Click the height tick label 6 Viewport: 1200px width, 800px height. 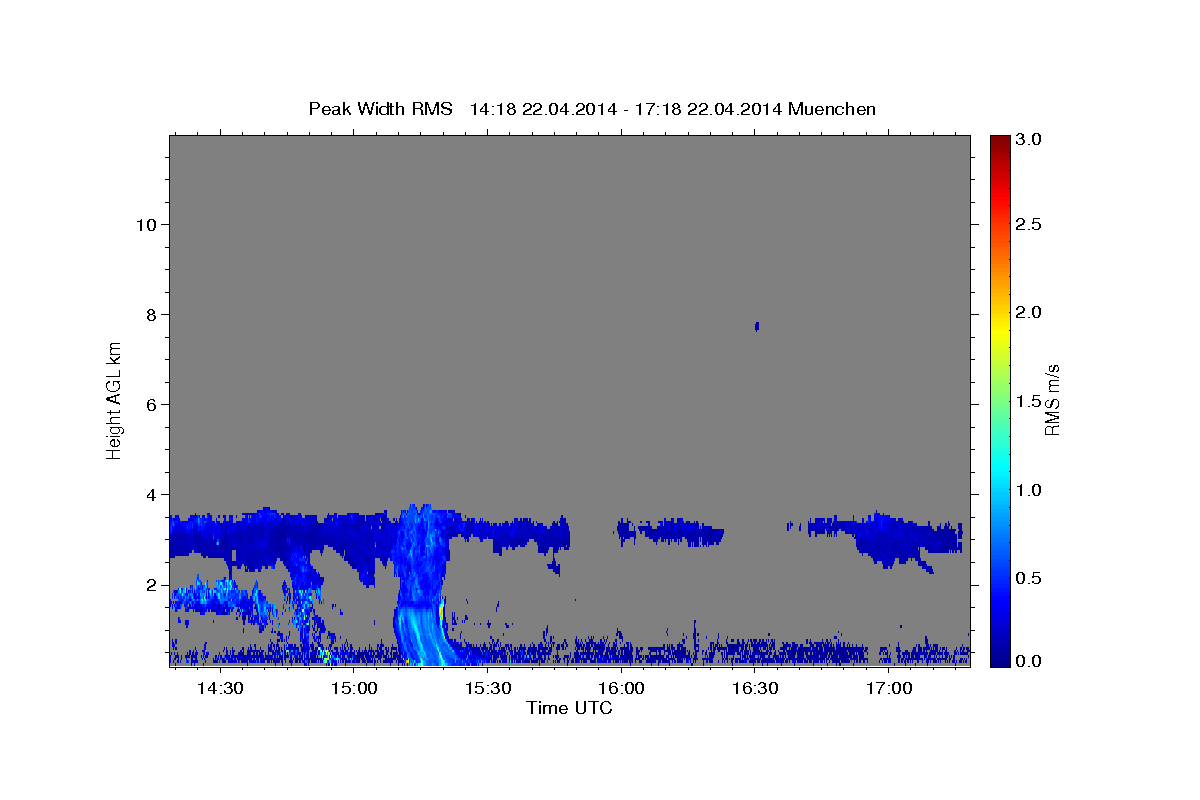pyautogui.click(x=151, y=404)
